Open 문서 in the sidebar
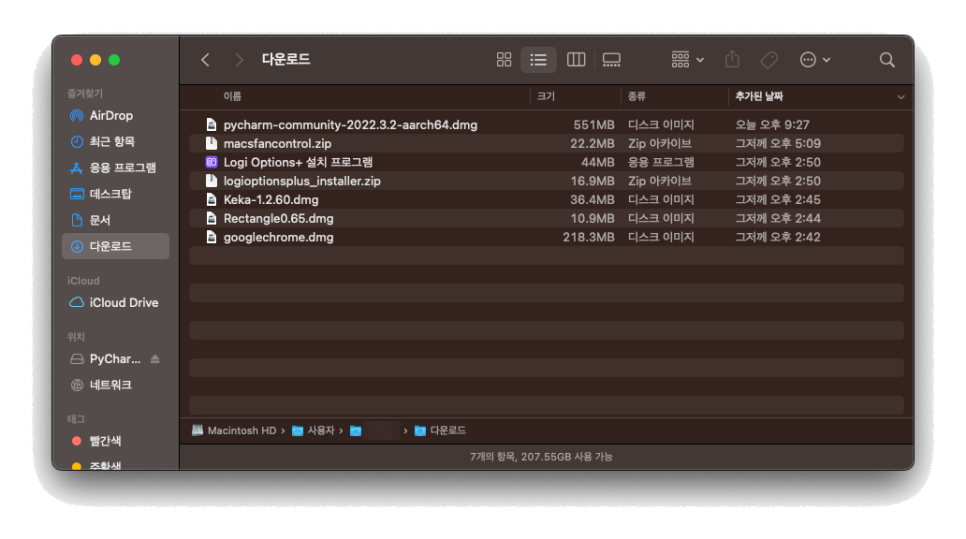 [115, 220]
